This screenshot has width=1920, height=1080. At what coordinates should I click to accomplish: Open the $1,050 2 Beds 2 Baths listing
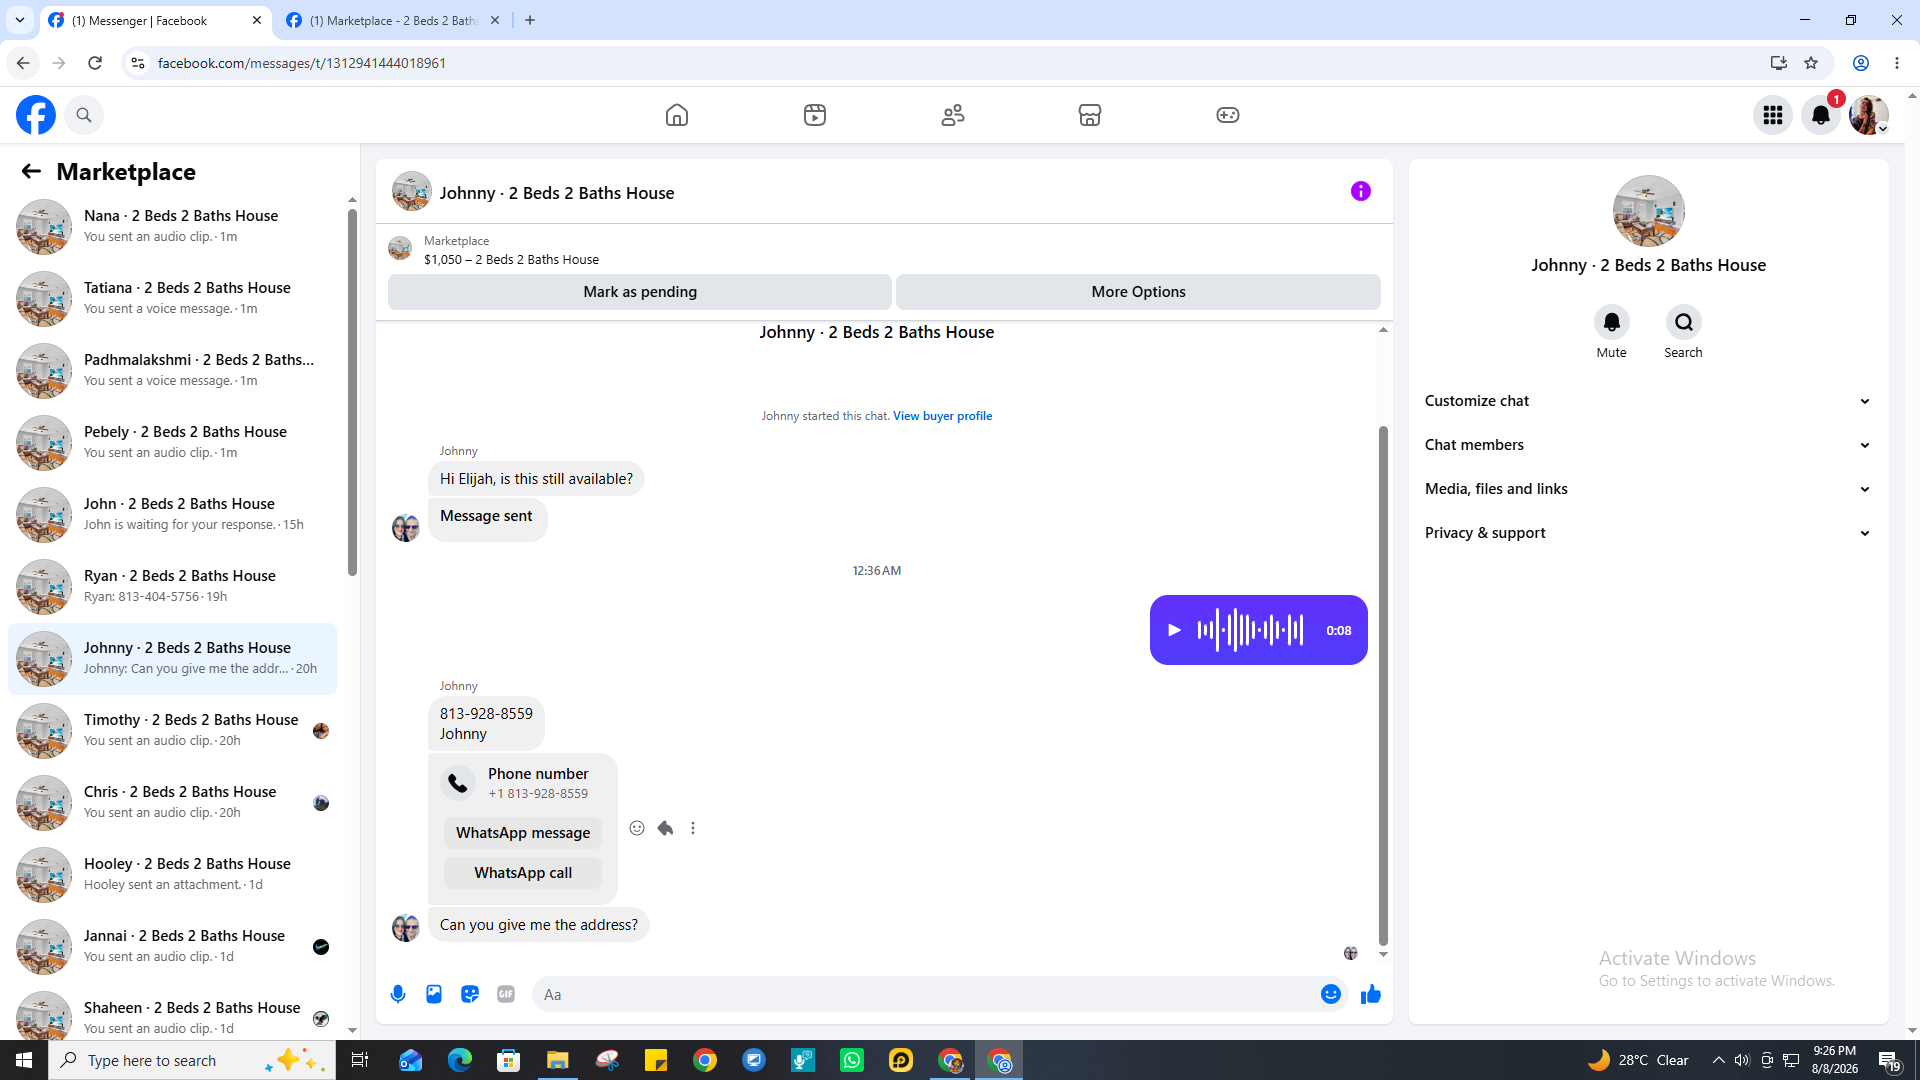point(511,259)
